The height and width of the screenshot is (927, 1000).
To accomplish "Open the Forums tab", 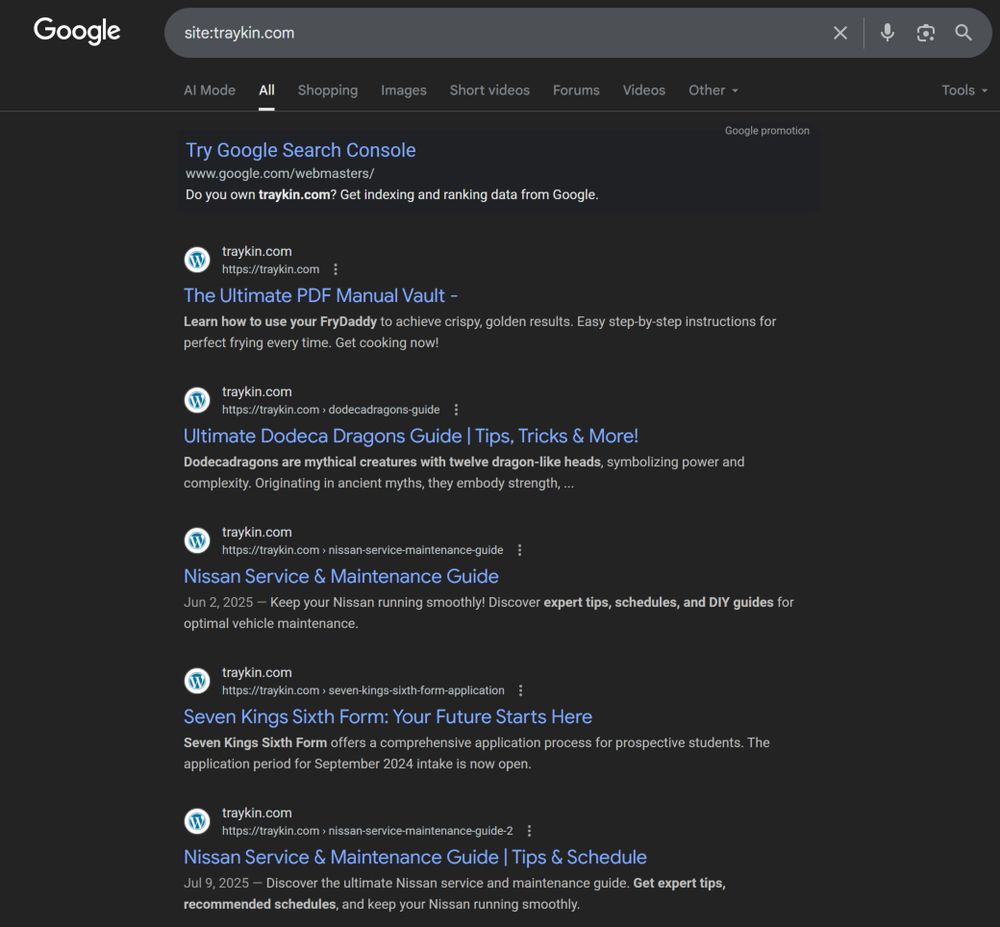I will pos(576,90).
